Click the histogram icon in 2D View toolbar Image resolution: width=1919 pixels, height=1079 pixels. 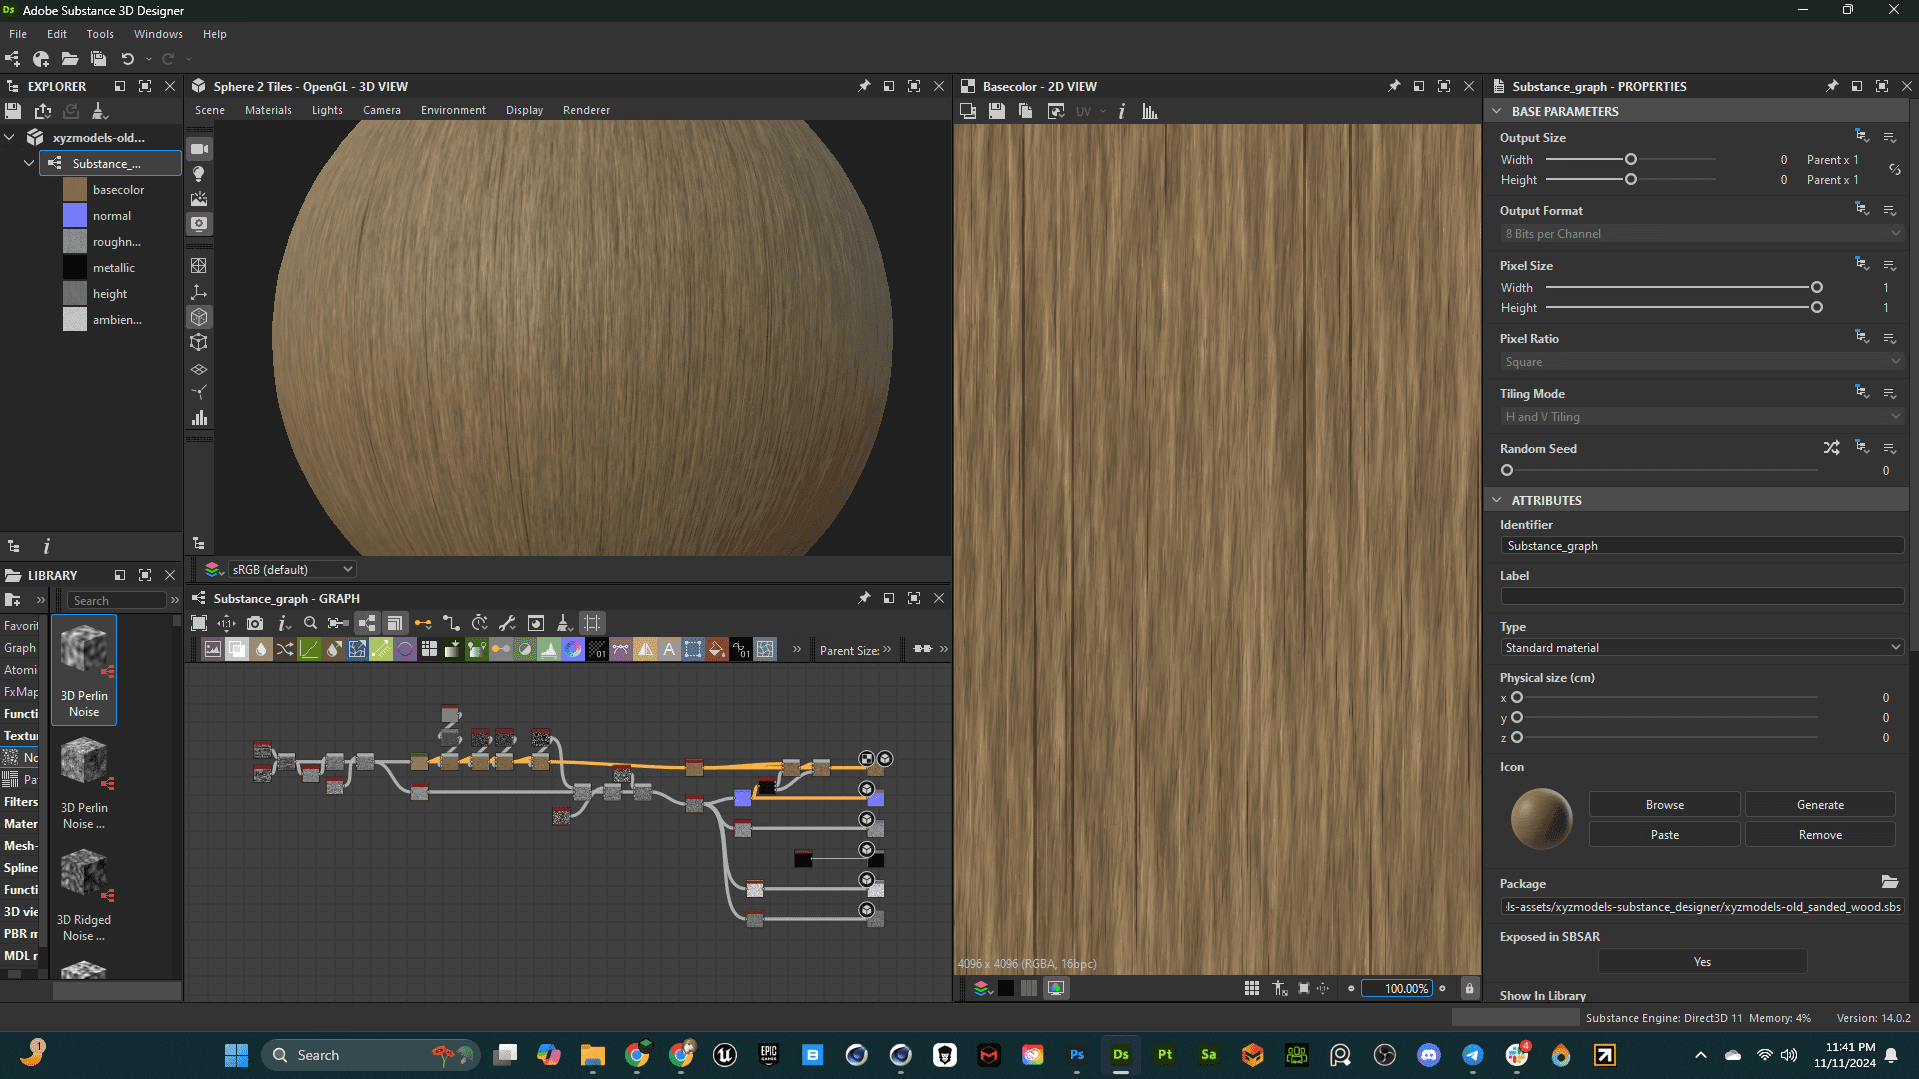coord(1150,111)
